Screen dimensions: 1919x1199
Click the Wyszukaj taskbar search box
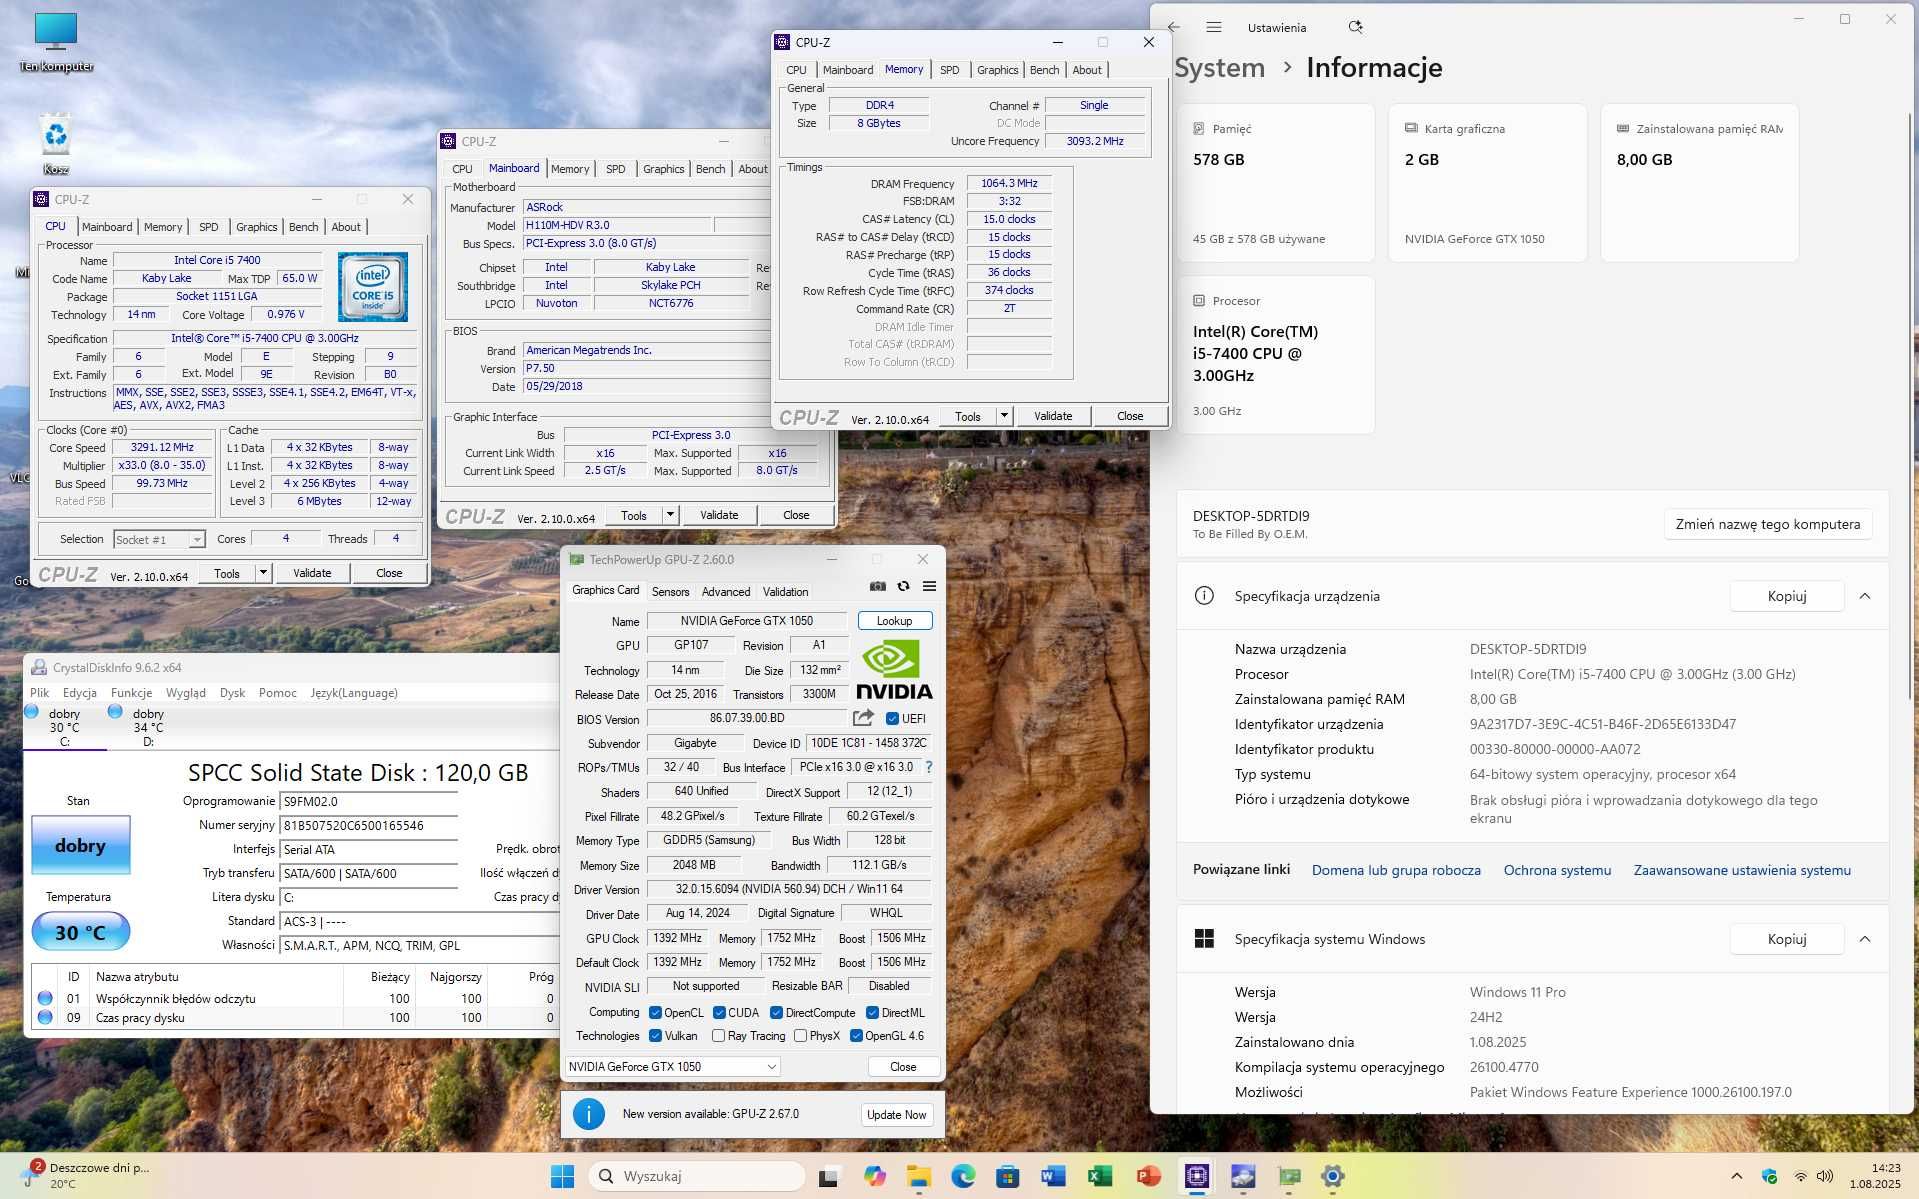pyautogui.click(x=696, y=1176)
